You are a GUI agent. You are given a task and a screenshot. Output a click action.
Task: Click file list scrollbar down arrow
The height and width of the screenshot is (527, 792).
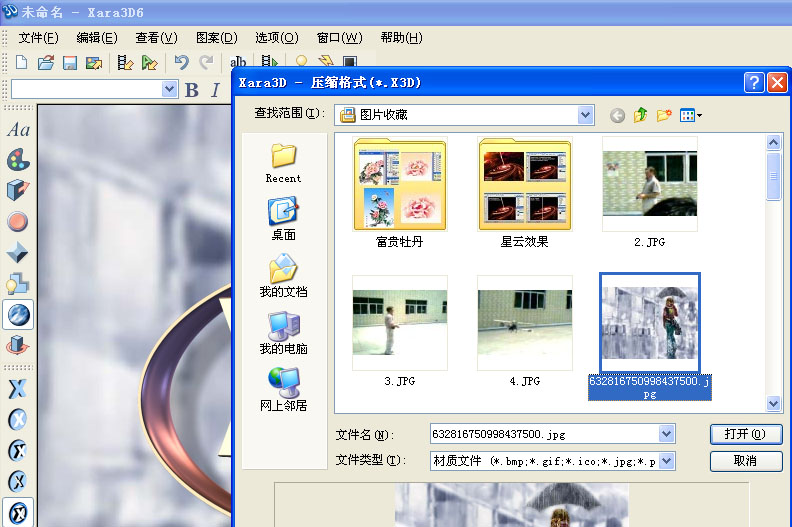pos(773,403)
